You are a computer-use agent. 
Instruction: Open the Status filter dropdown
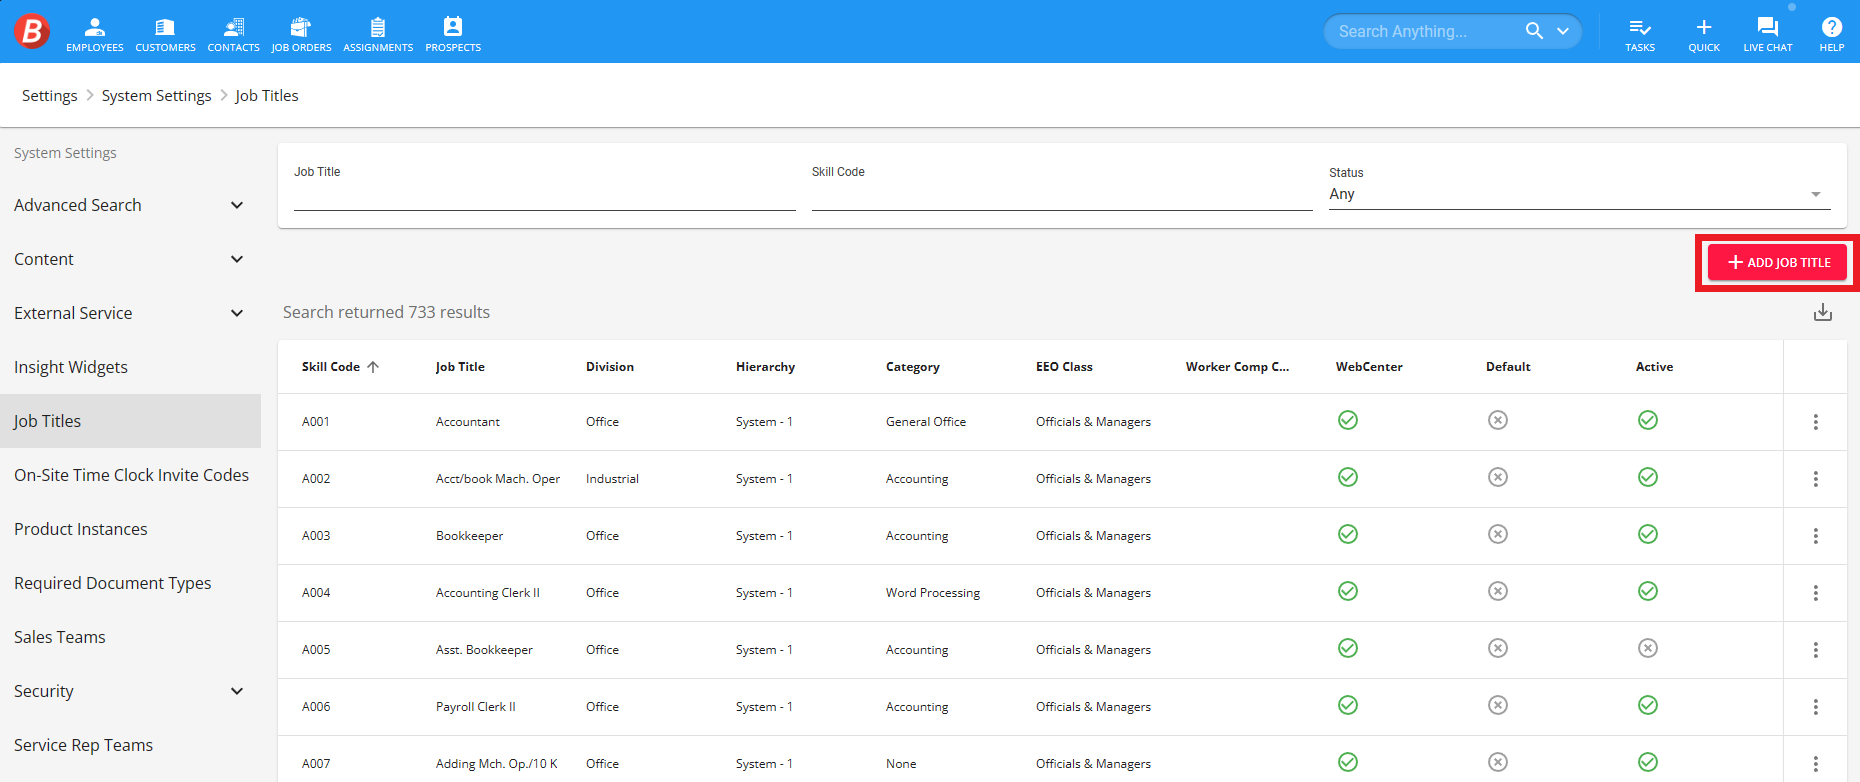pyautogui.click(x=1580, y=194)
